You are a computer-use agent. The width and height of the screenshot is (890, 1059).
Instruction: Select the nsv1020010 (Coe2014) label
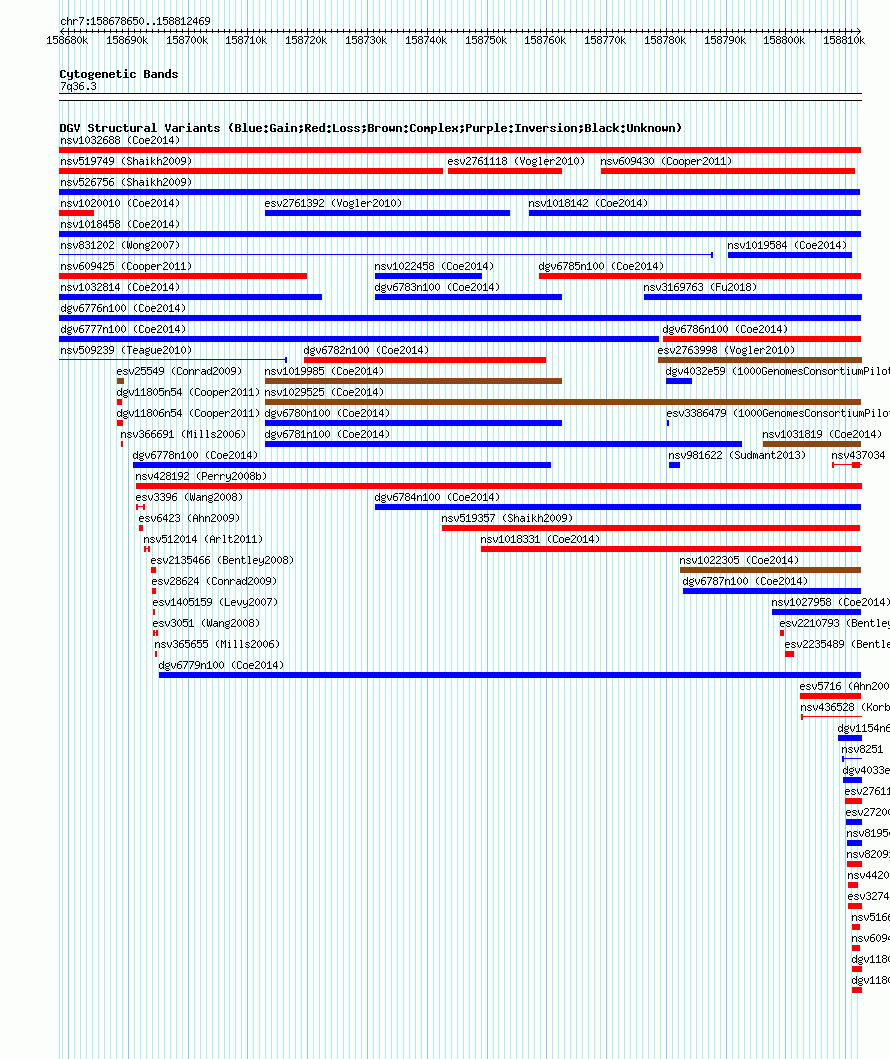click(120, 203)
